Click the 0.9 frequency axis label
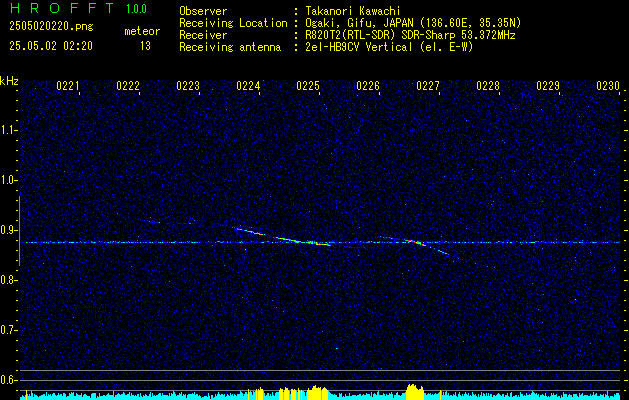Viewport: 629px width, 400px height. tap(8, 230)
